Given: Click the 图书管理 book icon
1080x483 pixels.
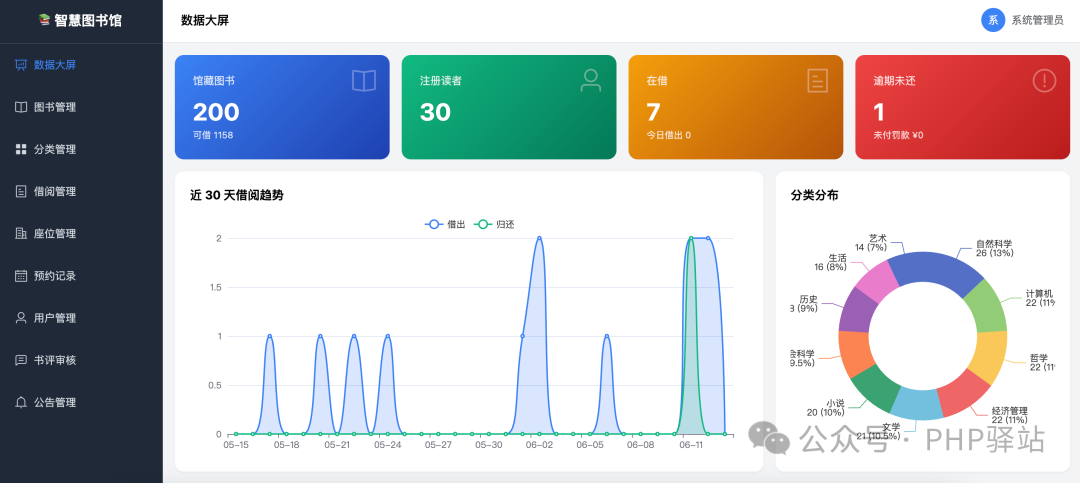Looking at the screenshot, I should click(x=21, y=107).
